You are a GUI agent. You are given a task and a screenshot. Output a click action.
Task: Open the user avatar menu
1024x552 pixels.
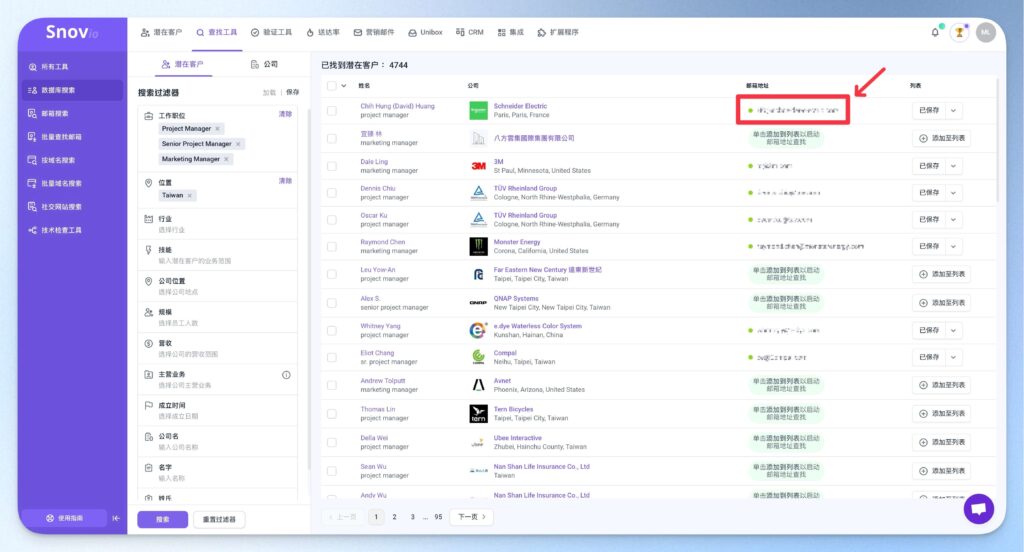[x=985, y=32]
